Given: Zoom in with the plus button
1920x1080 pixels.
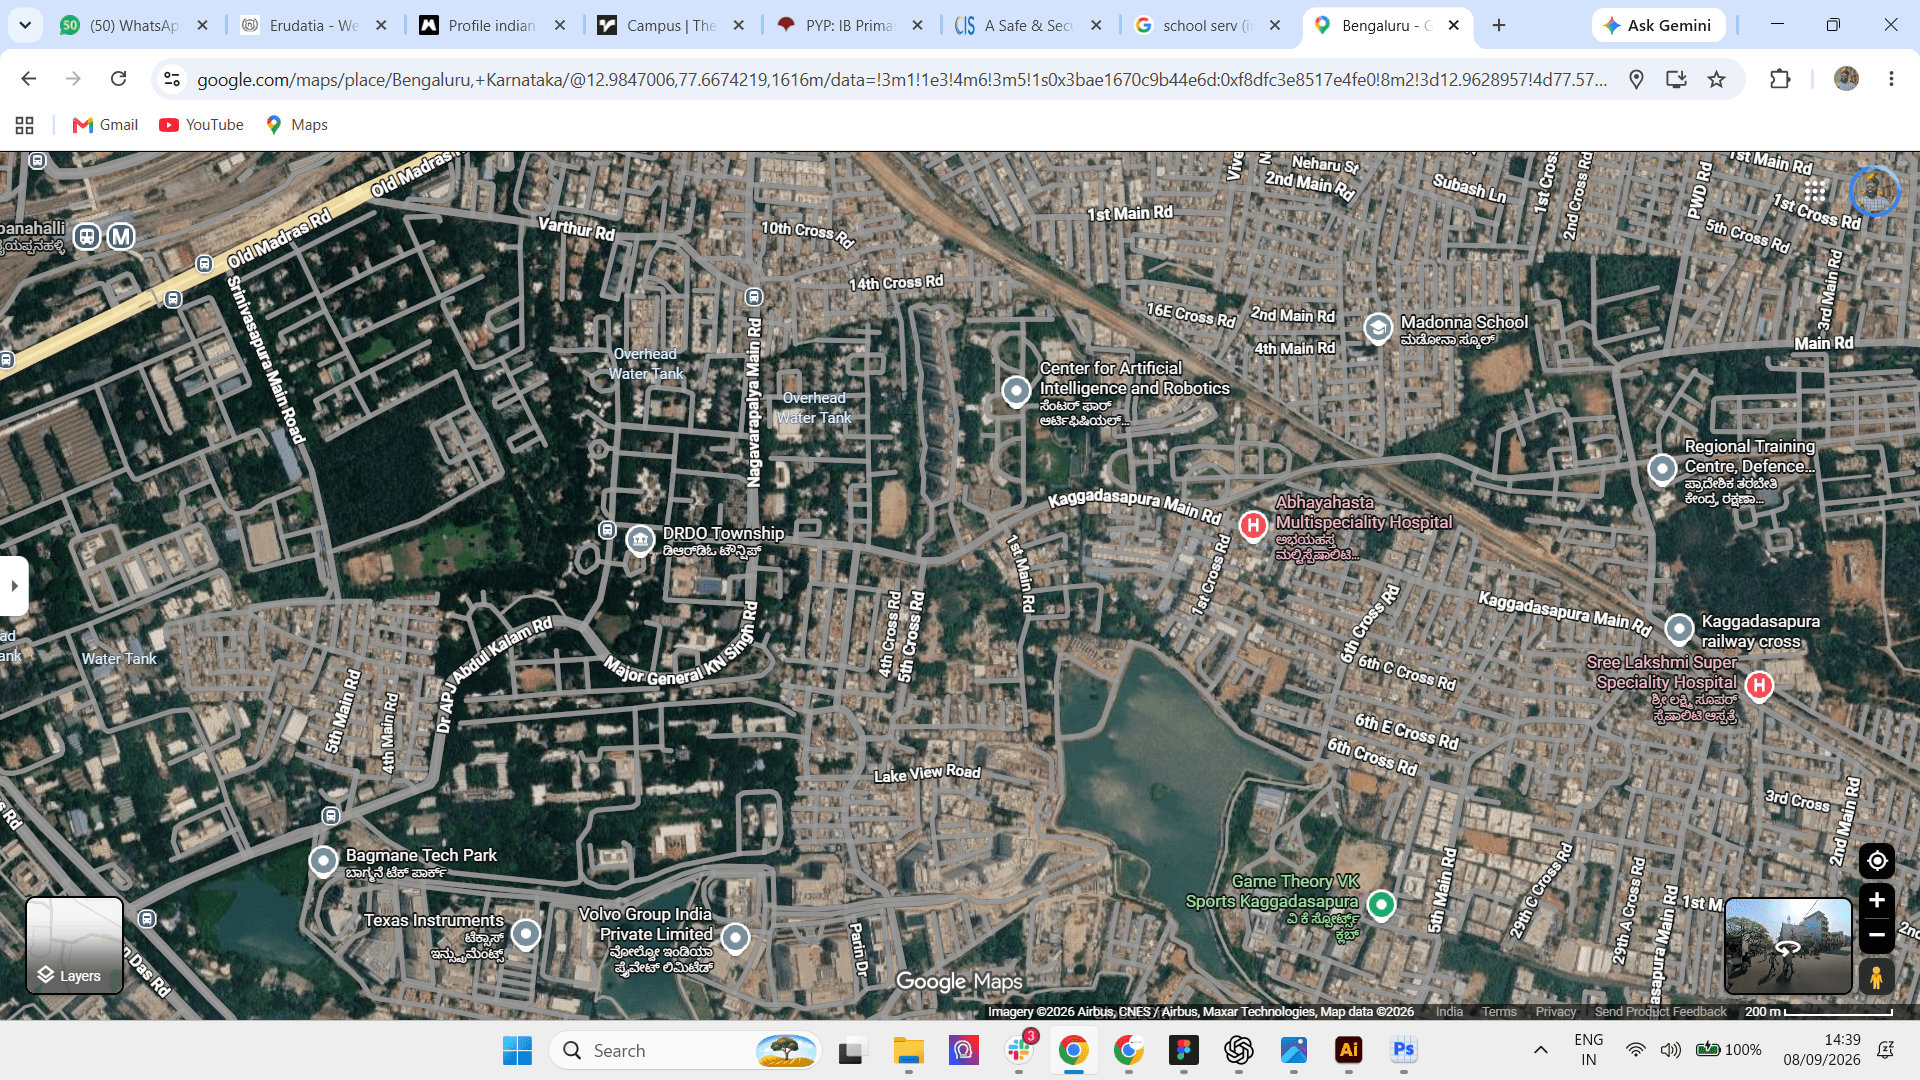Looking at the screenshot, I should point(1876,900).
